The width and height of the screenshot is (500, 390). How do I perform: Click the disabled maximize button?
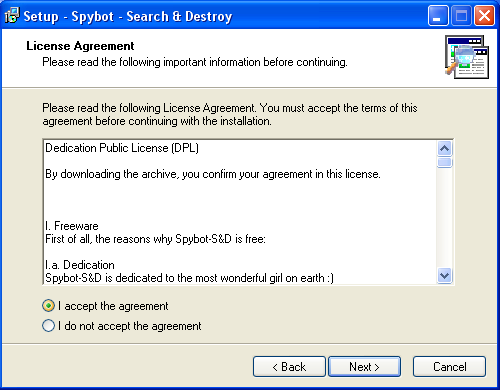(x=461, y=15)
